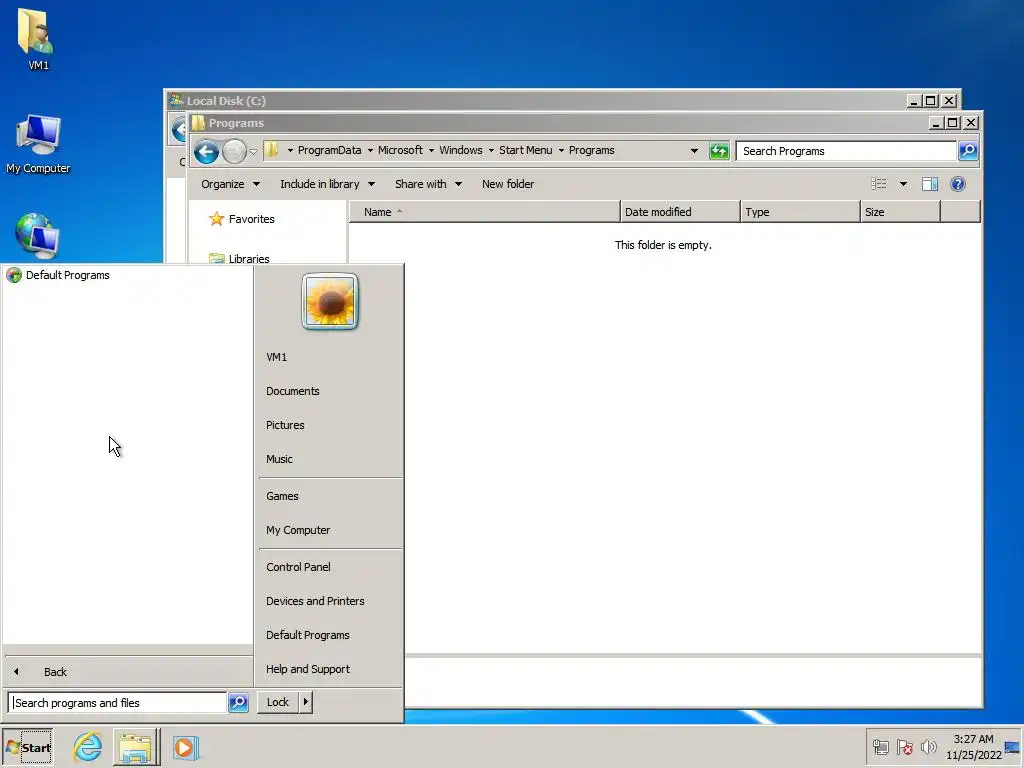Open the volume speaker tray icon
The height and width of the screenshot is (768, 1024).
928,746
